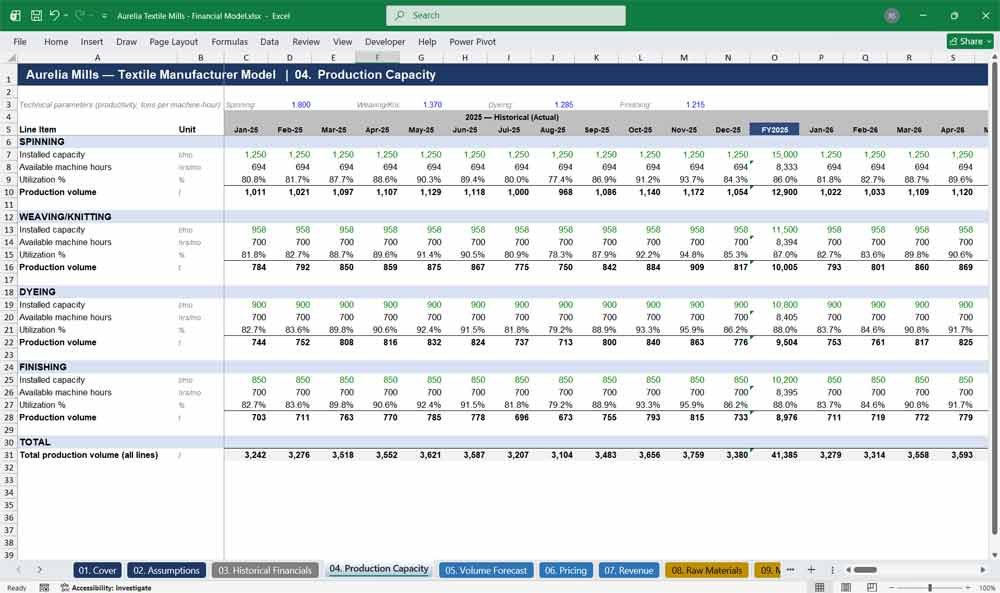
Task: Open the Share dropdown button
Action: coord(970,41)
